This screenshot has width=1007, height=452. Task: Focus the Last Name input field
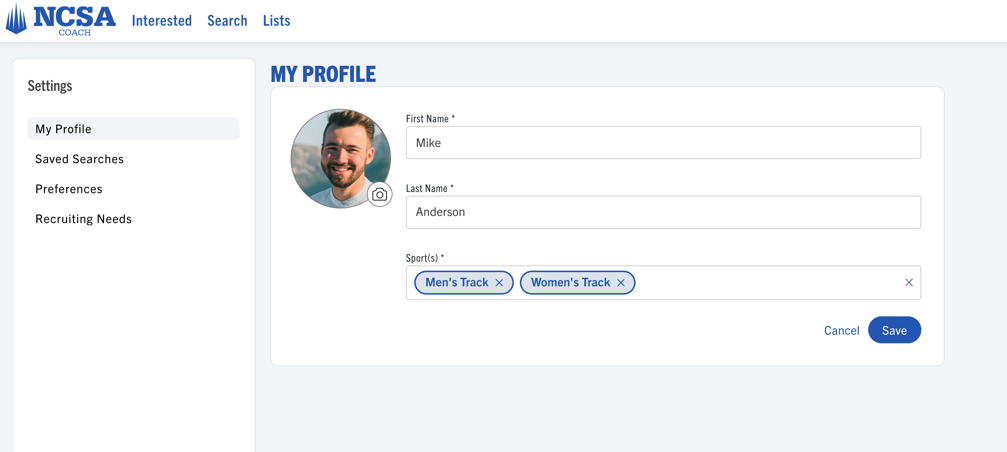tap(663, 212)
